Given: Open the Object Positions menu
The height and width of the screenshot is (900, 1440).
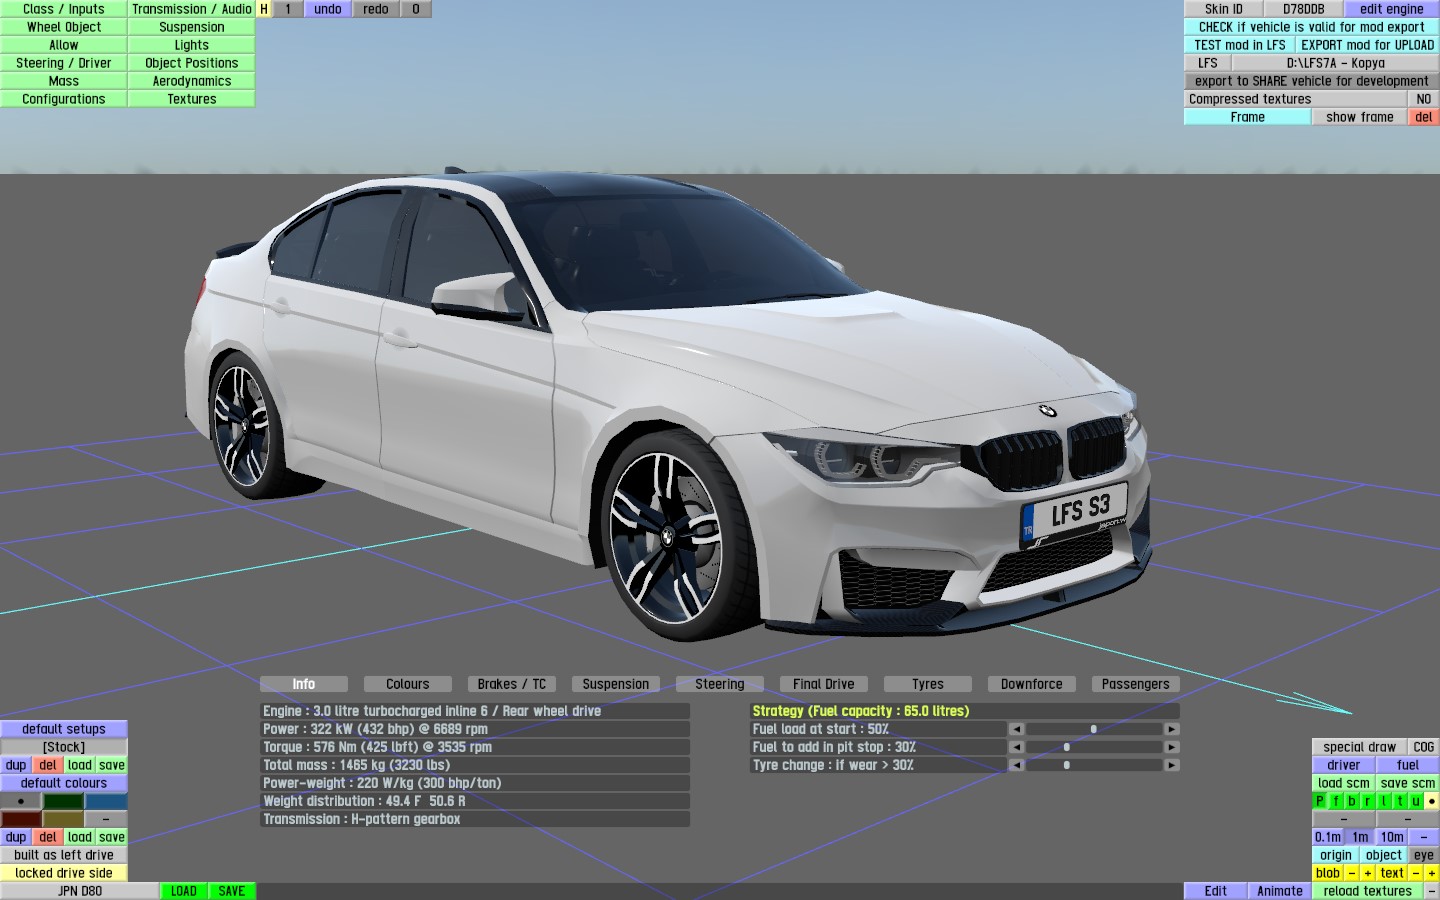Looking at the screenshot, I should pos(192,63).
